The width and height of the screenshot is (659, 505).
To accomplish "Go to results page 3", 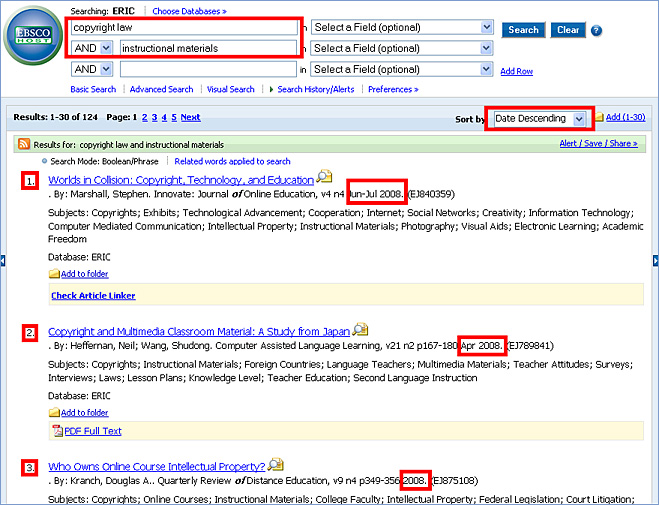I will point(155,117).
